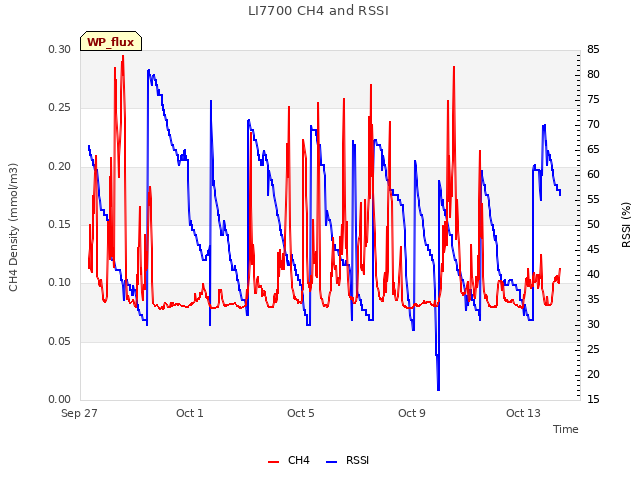The width and height of the screenshot is (640, 480).
Task: Click the Time axis label
Action: point(566,429)
